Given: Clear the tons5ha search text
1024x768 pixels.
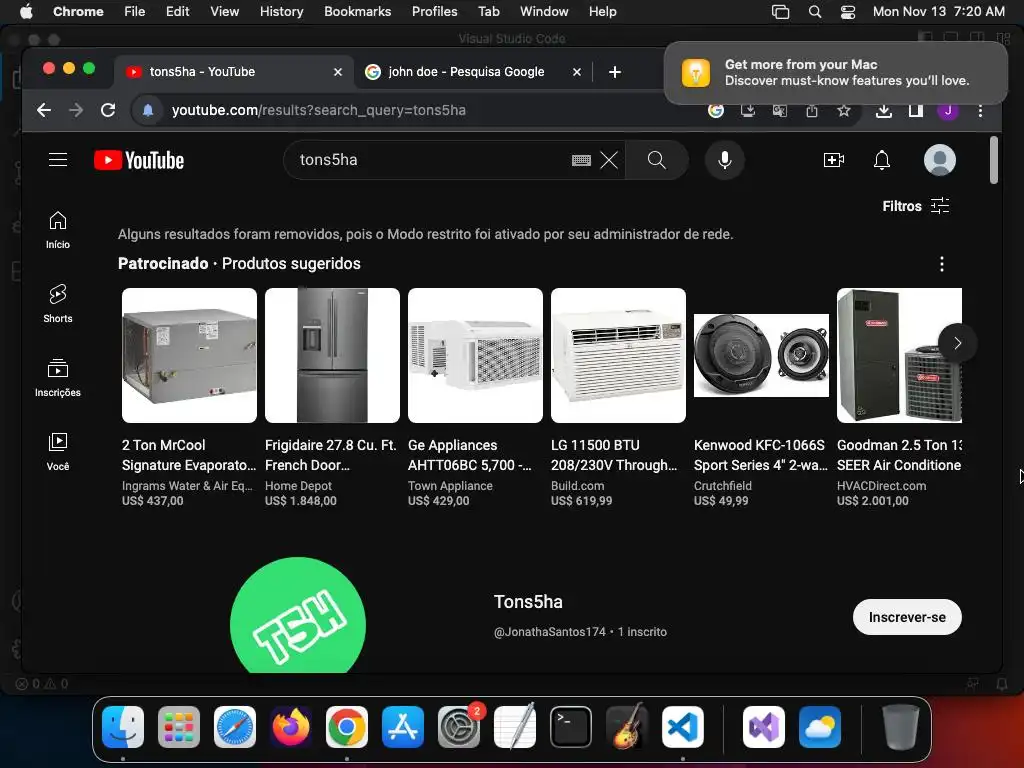Looking at the screenshot, I should click(609, 160).
